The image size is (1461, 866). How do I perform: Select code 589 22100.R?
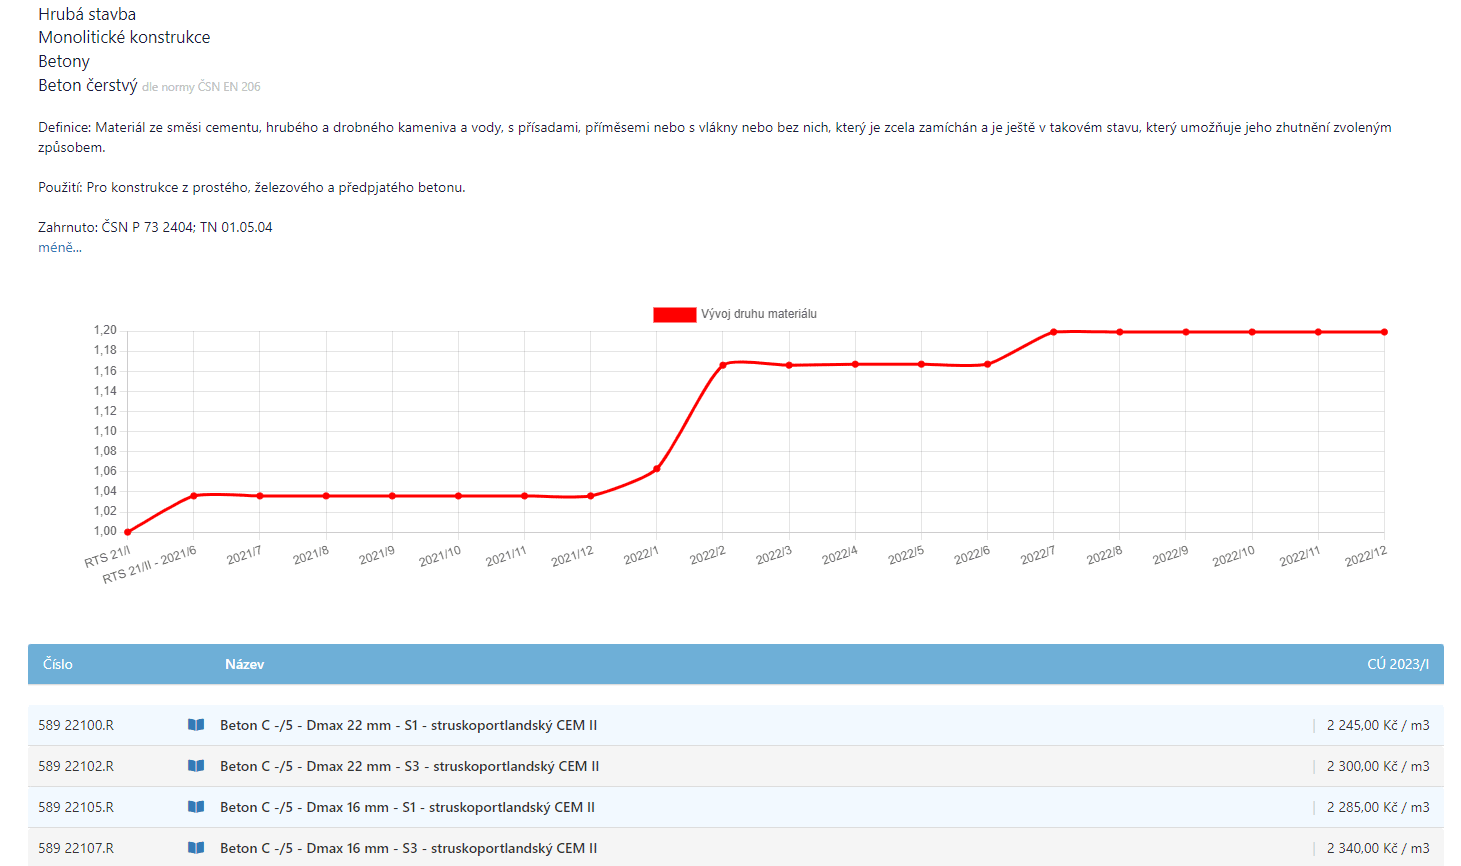pyautogui.click(x=76, y=725)
